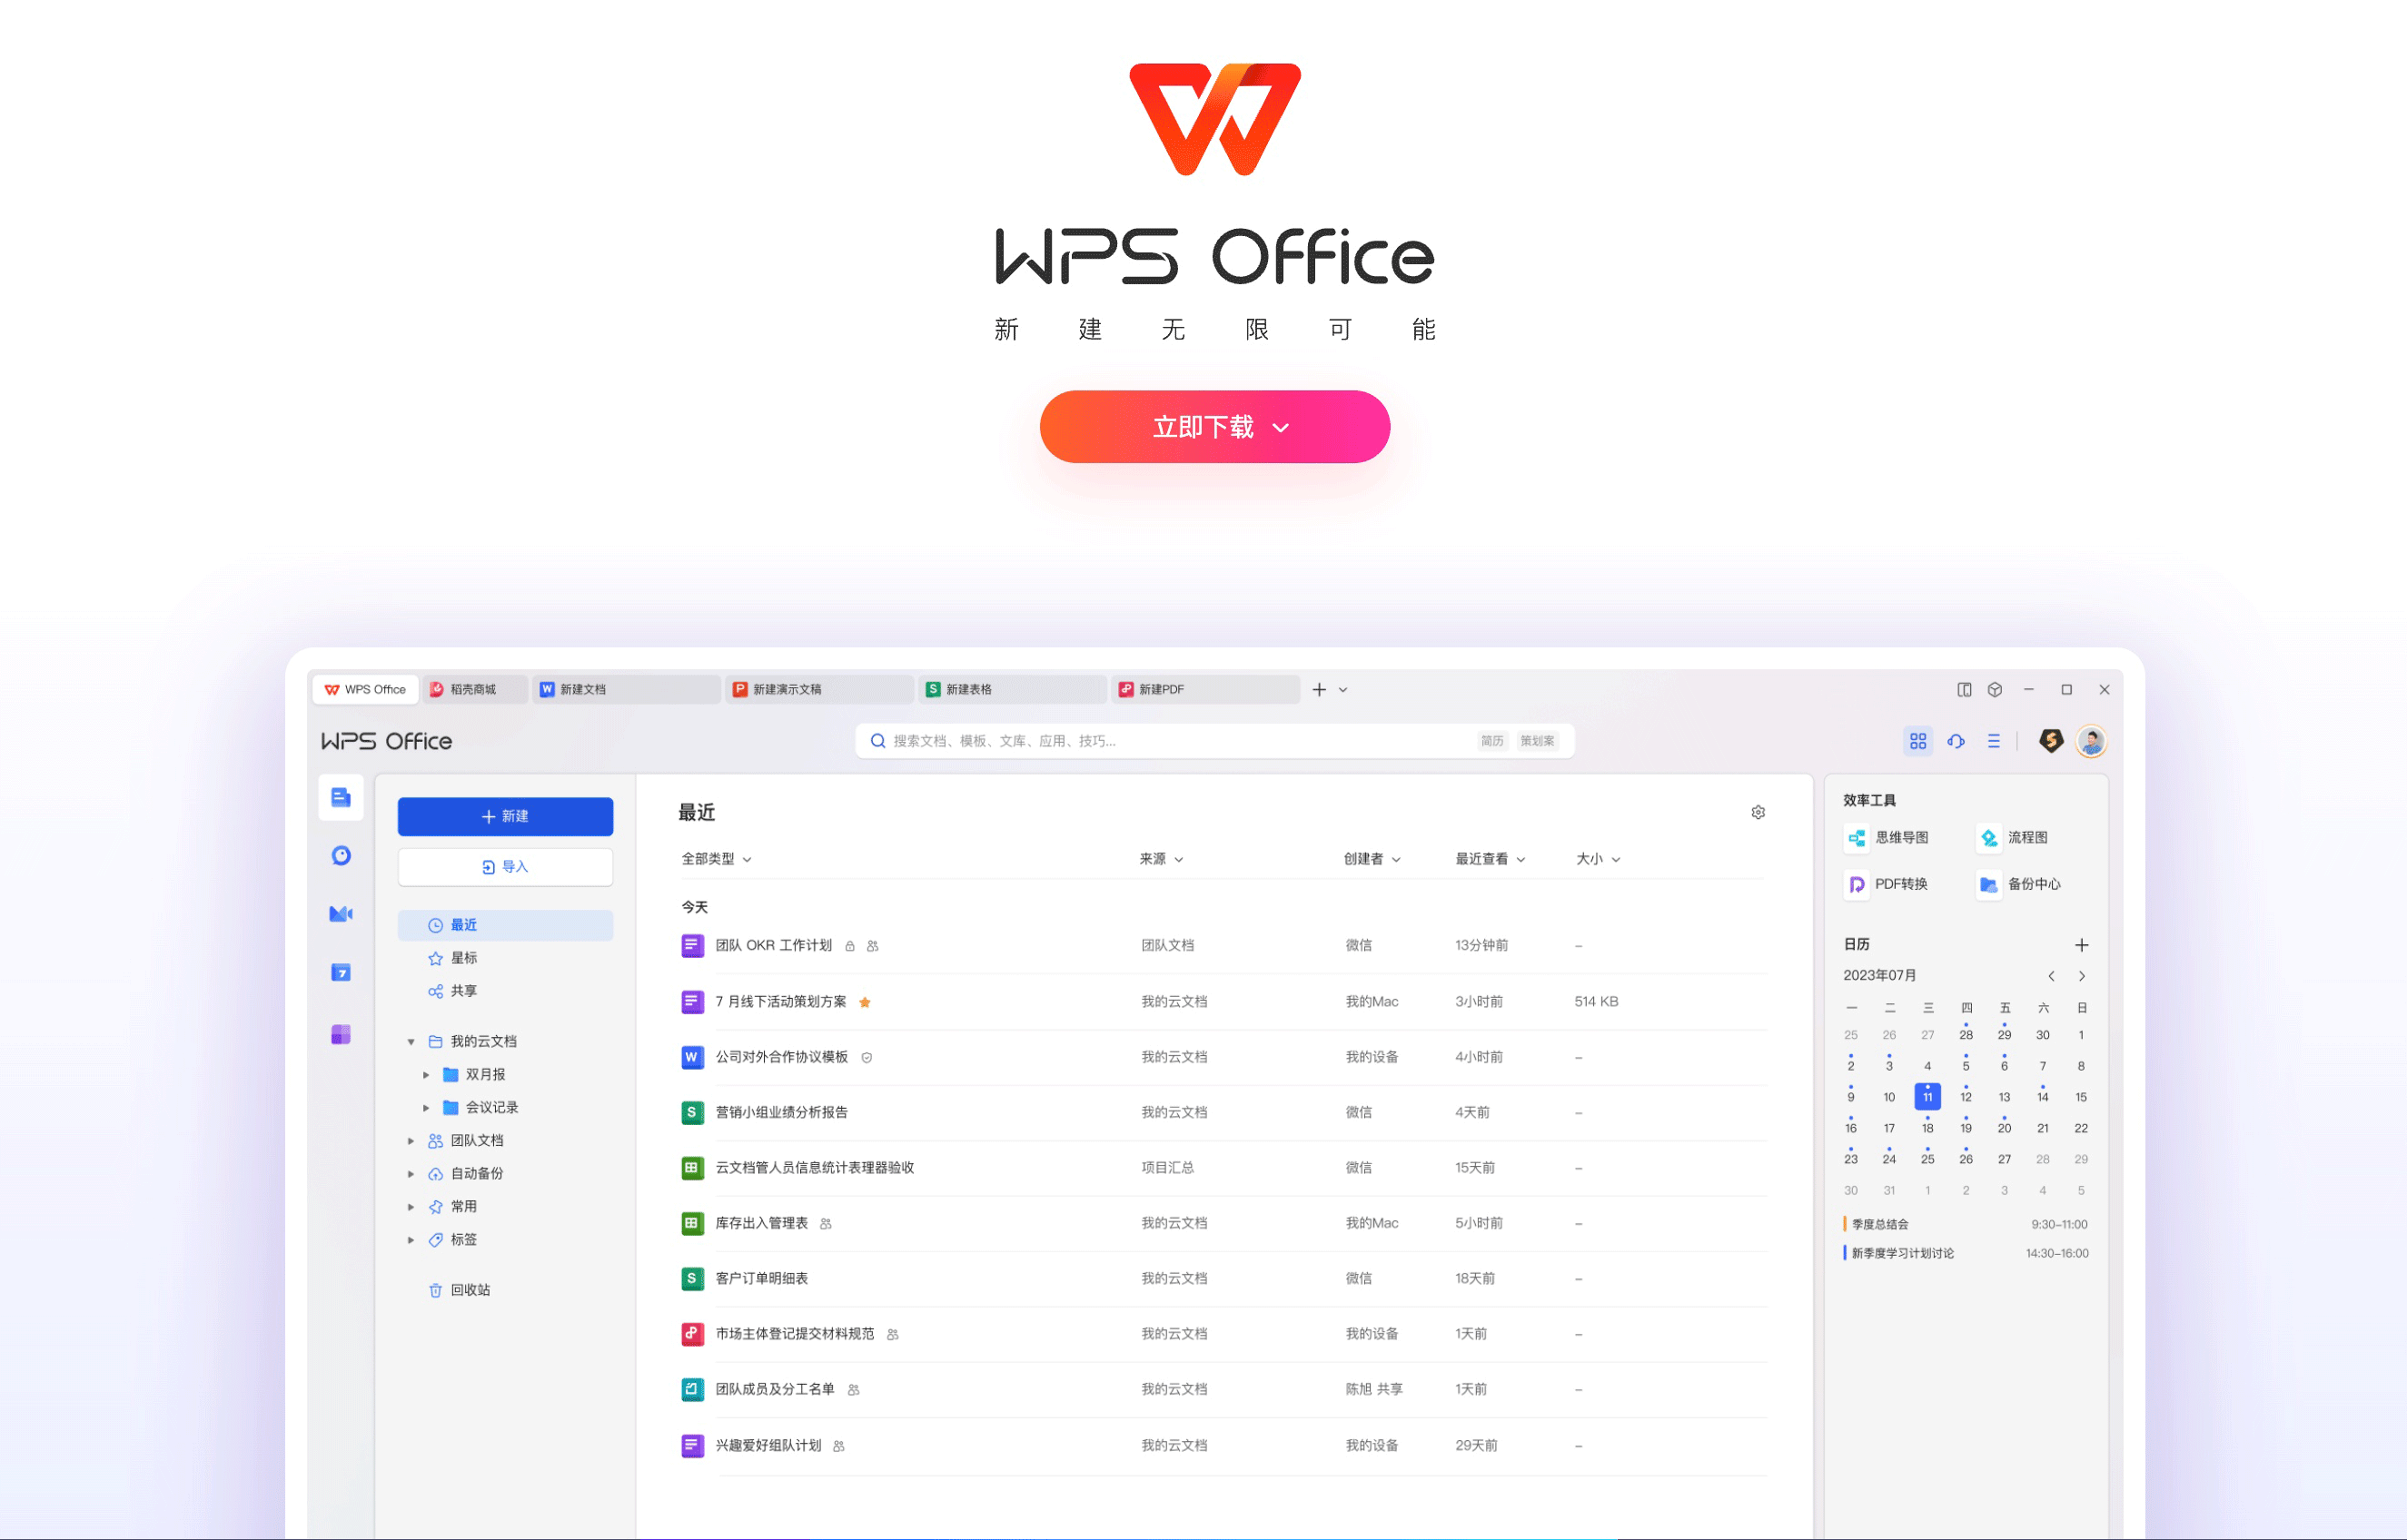Select 星标 starred items
Screen dimensions: 2407x1540
[x=453, y=958]
